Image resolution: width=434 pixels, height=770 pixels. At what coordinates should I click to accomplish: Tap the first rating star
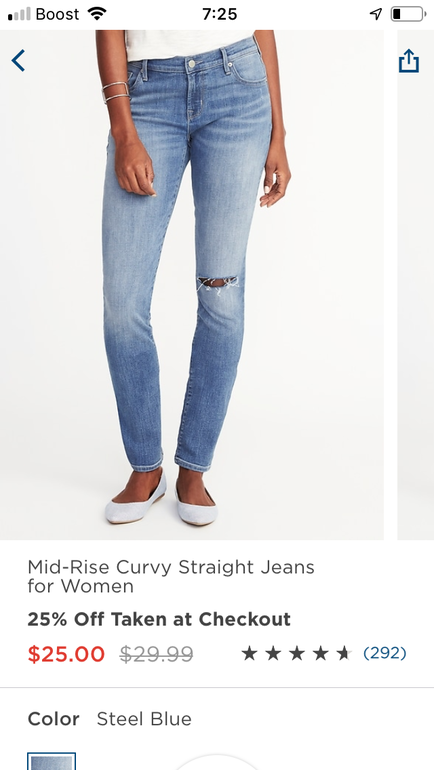249,653
